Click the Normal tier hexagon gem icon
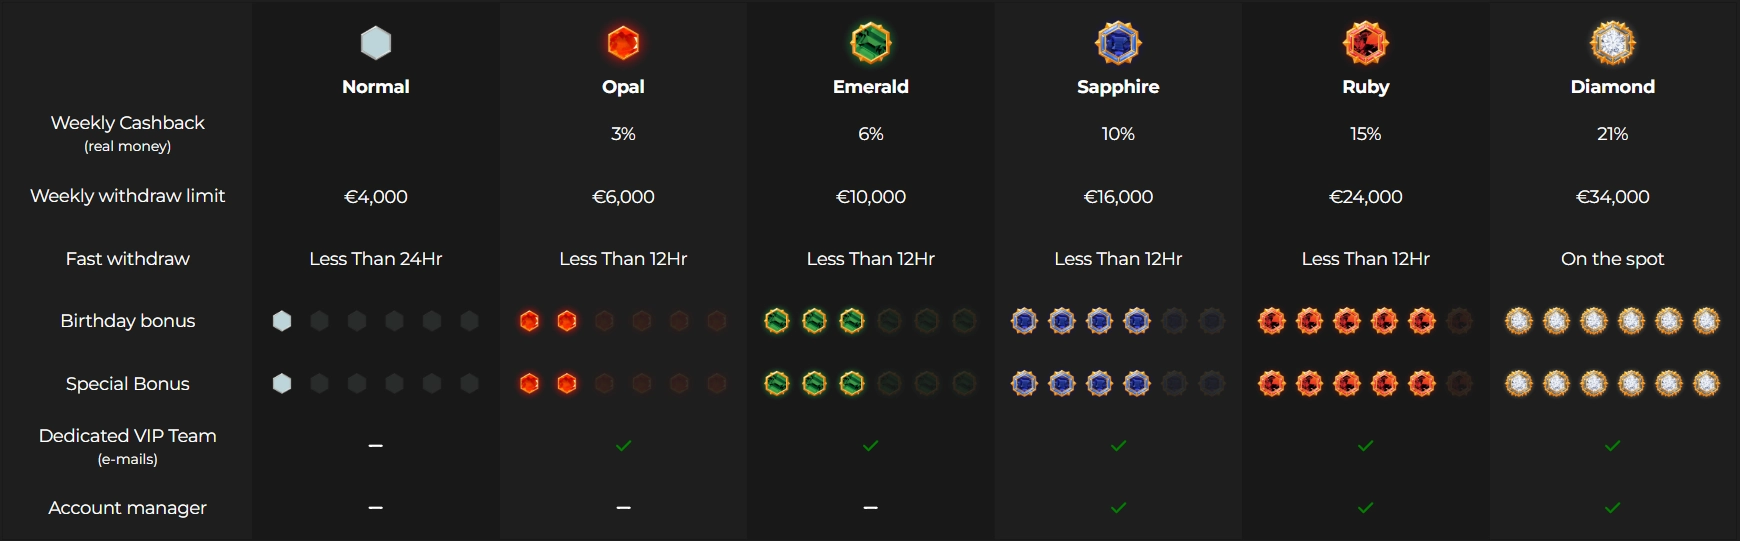Screen dimensions: 1740x541 (x=376, y=43)
